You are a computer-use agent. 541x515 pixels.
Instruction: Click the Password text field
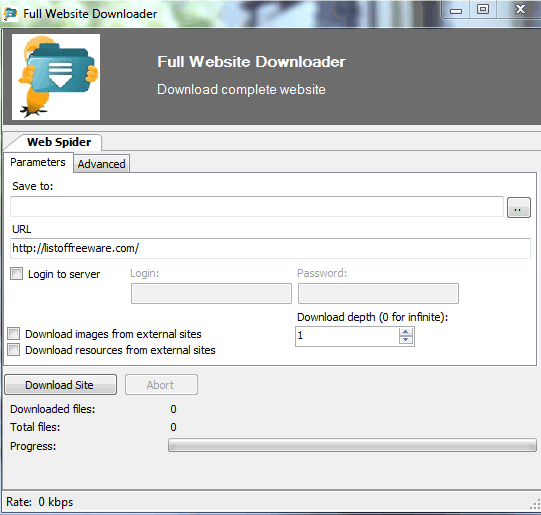(x=378, y=294)
